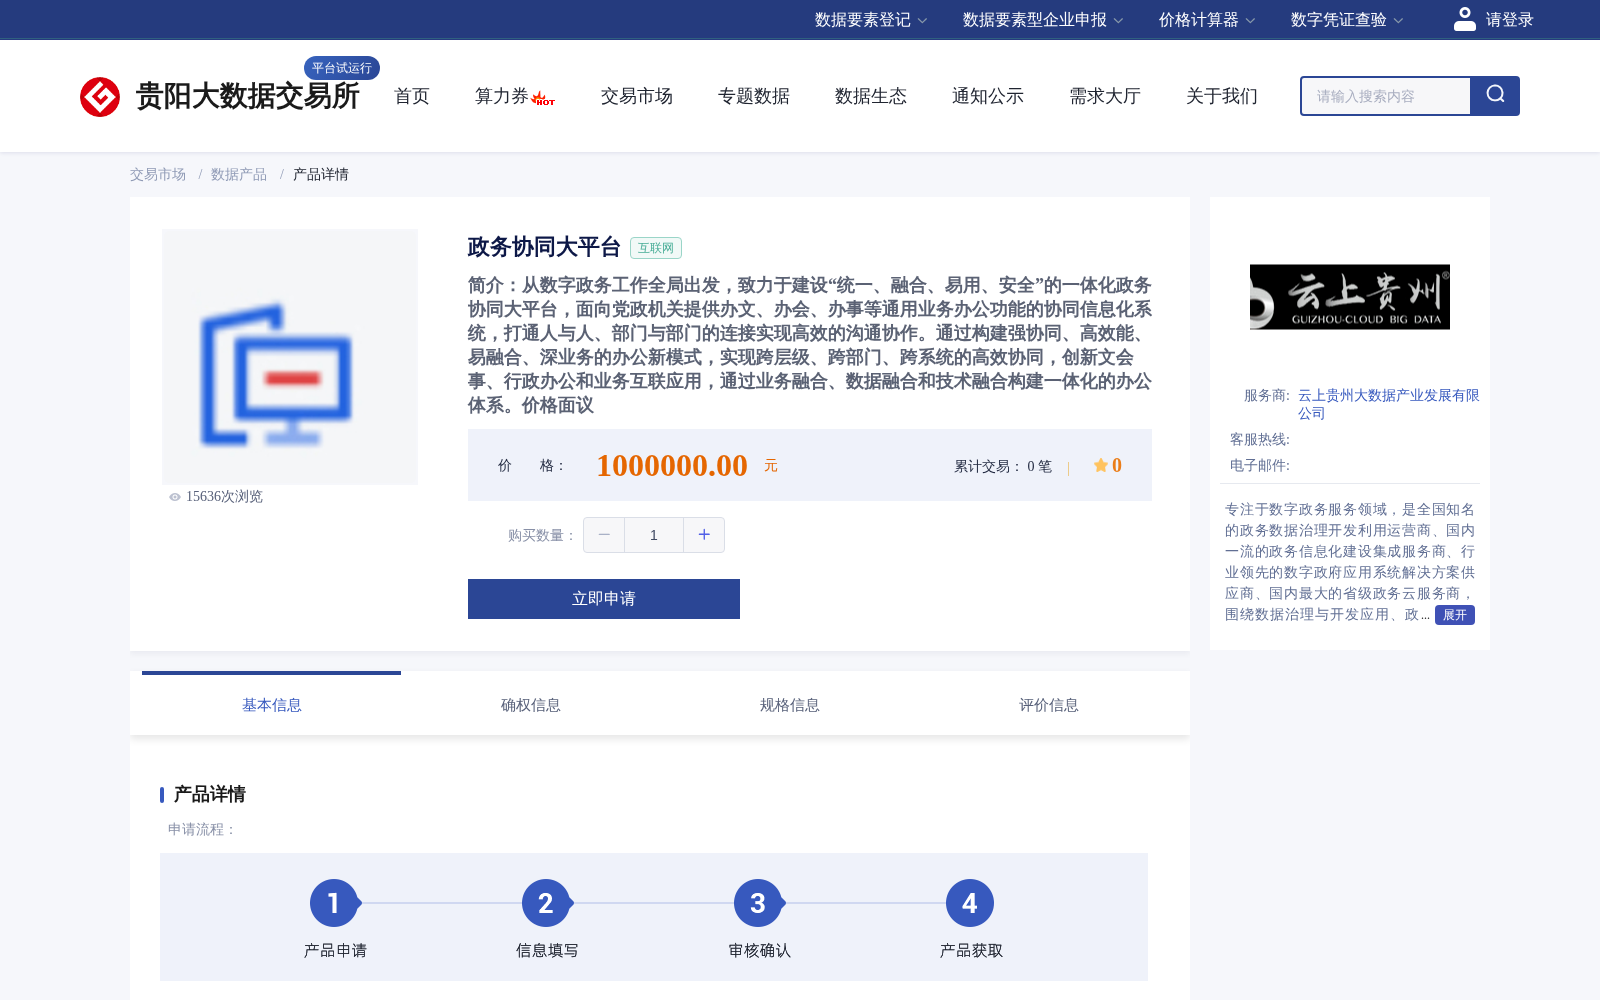Screen dimensions: 1600x1000
Task: Click the 电子邮件 label
Action: pos(1260,465)
